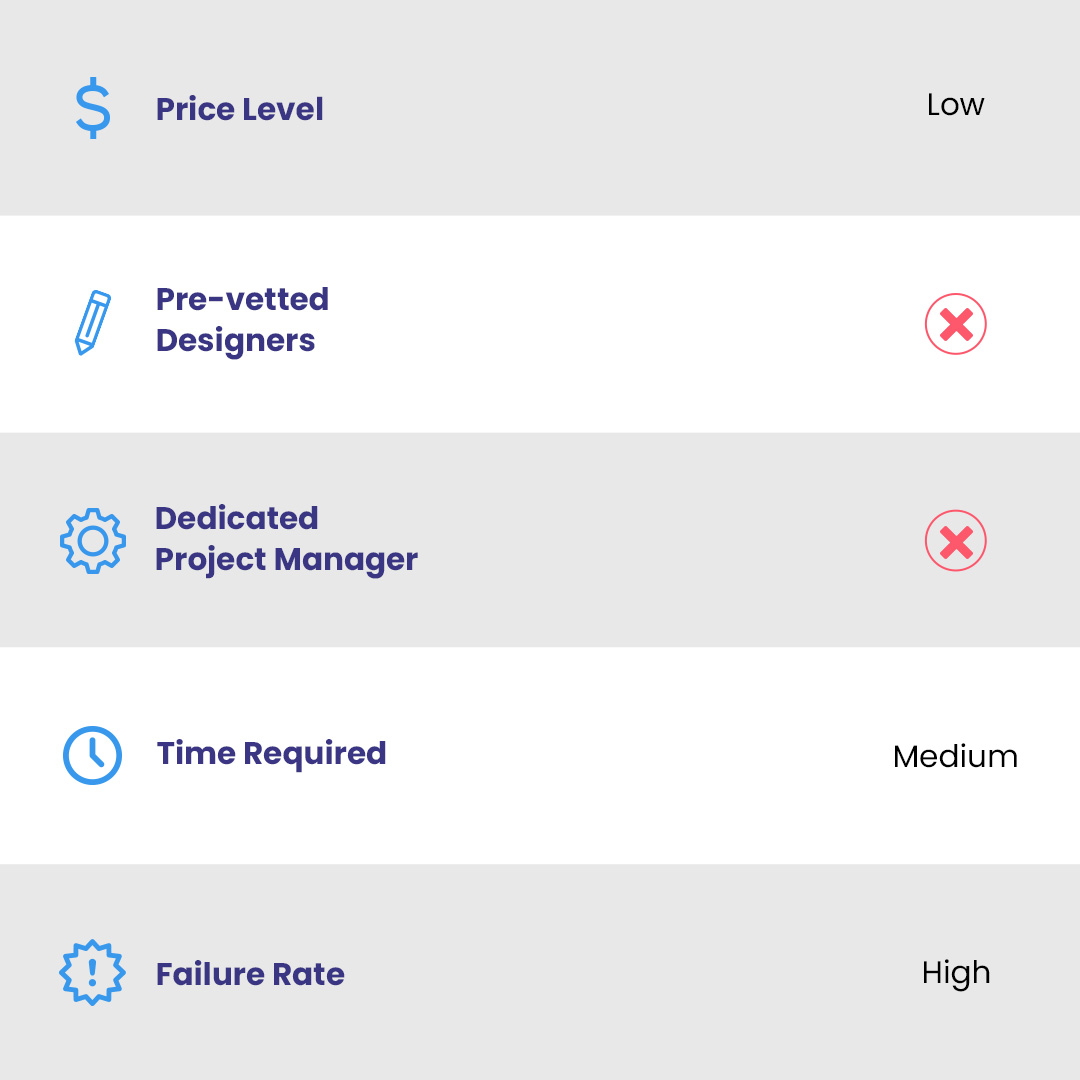
Task: Click the blue pencil icon
Action: point(93,322)
